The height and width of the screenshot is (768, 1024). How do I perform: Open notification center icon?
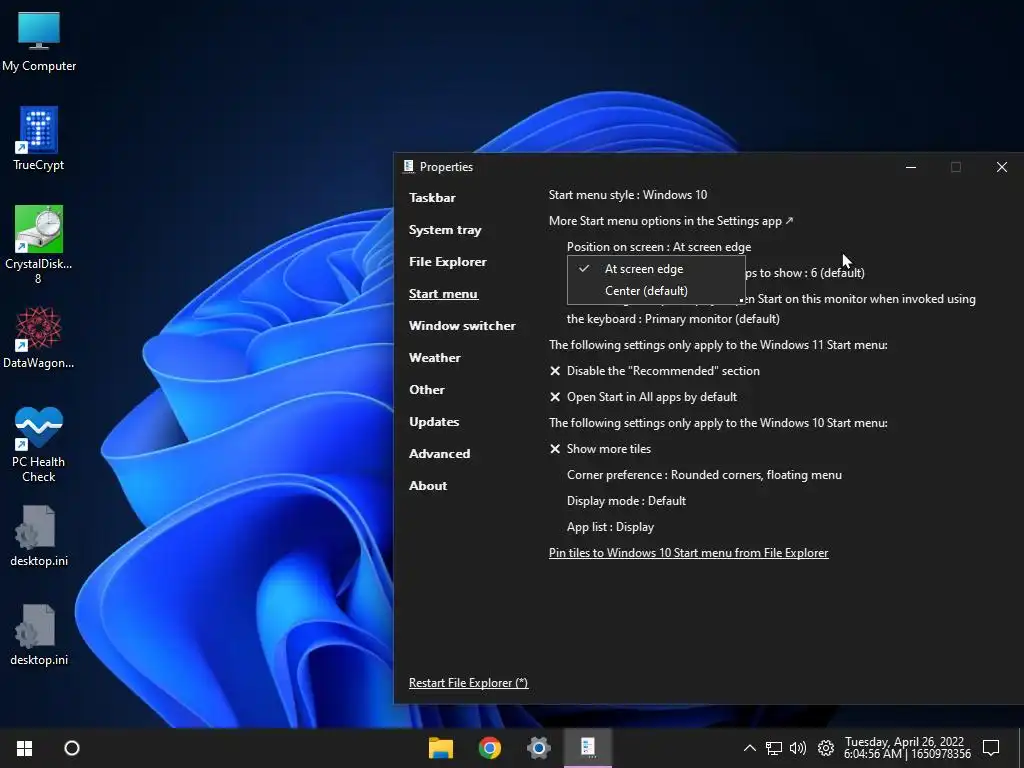(x=991, y=748)
